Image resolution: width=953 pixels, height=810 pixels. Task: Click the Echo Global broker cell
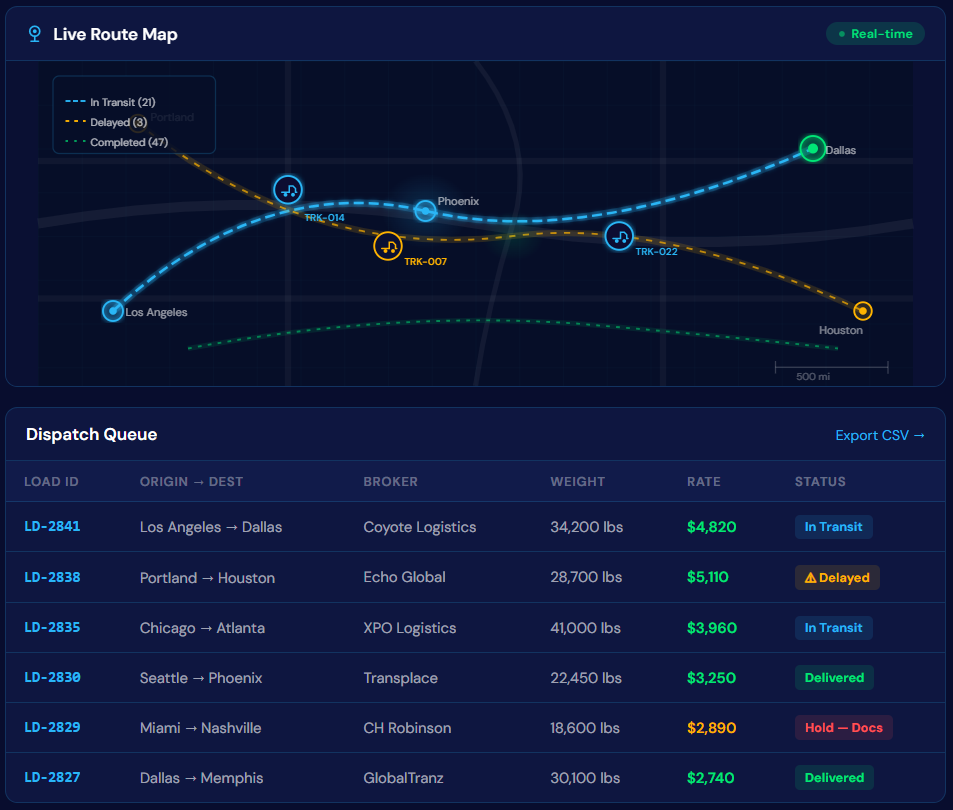click(404, 577)
